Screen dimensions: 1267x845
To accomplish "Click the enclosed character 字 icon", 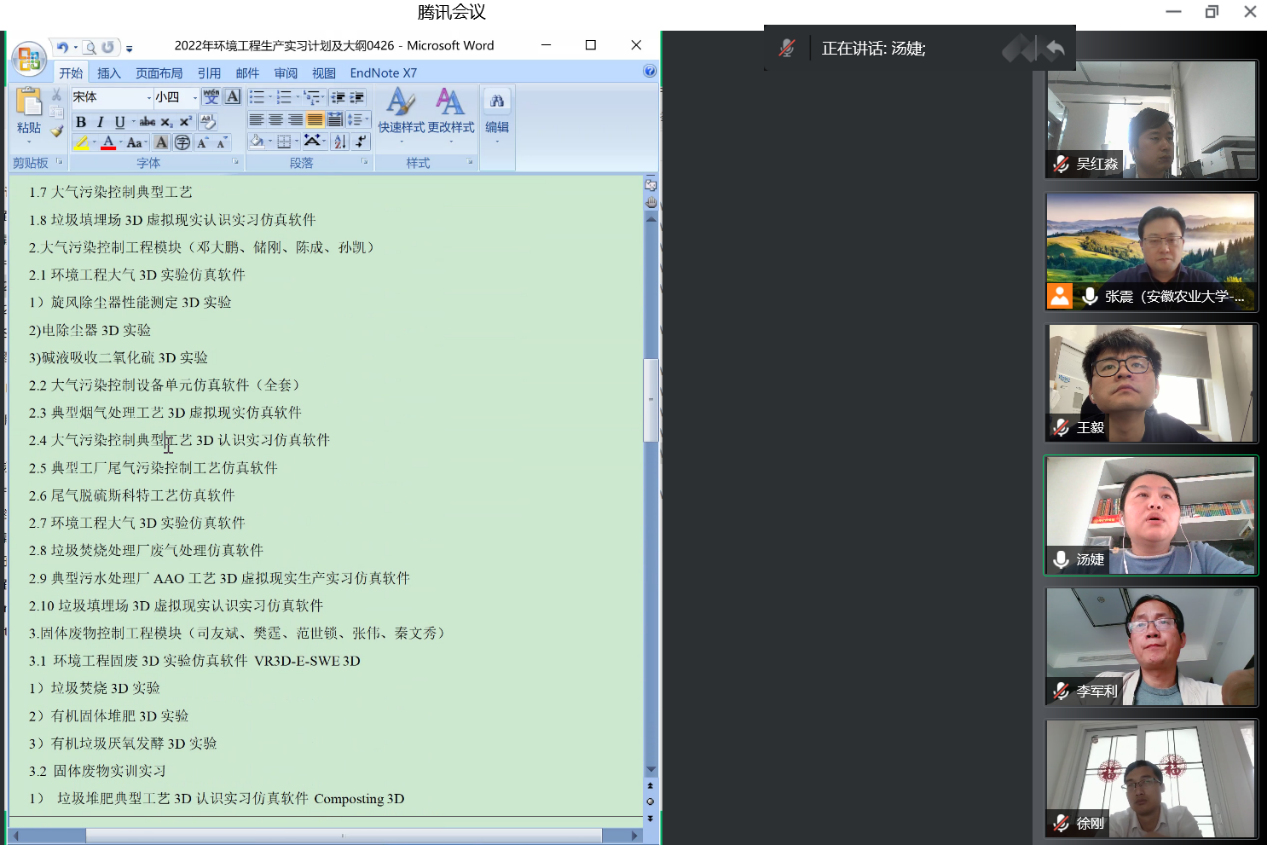I will pyautogui.click(x=182, y=143).
